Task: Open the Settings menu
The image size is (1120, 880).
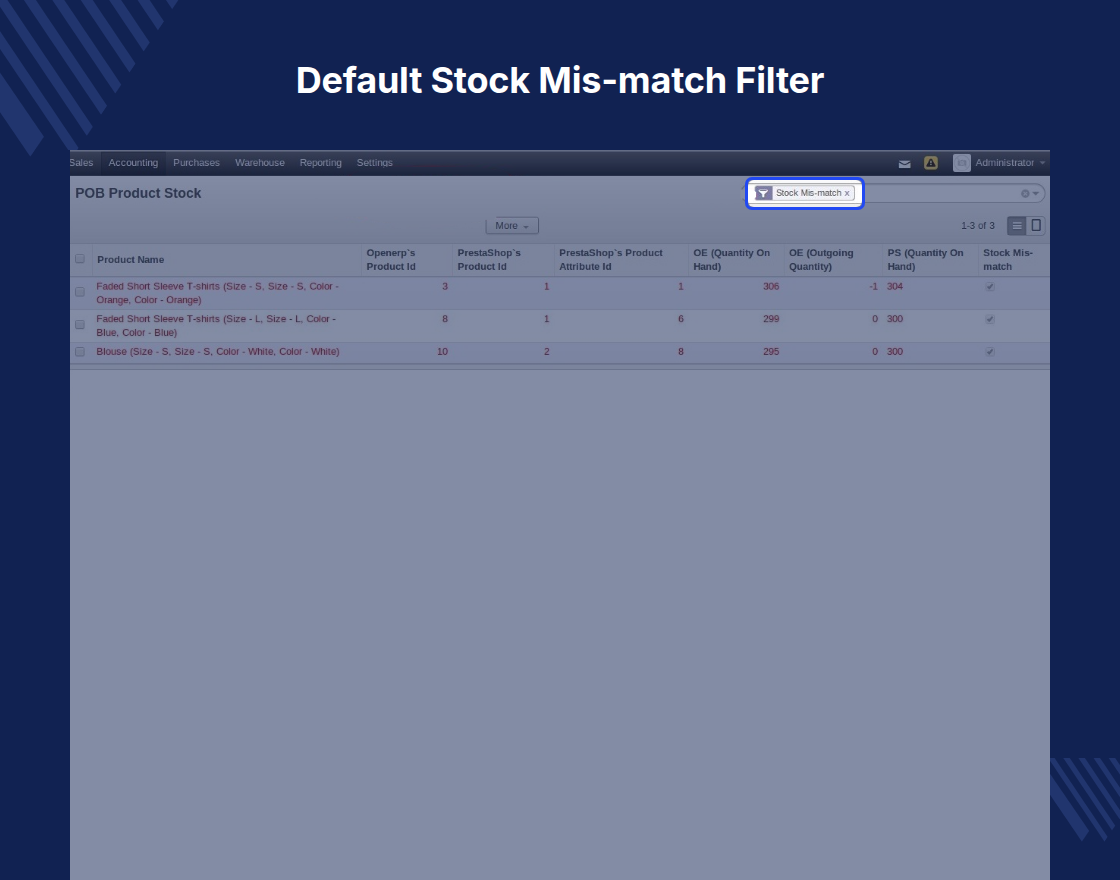Action: pos(374,163)
